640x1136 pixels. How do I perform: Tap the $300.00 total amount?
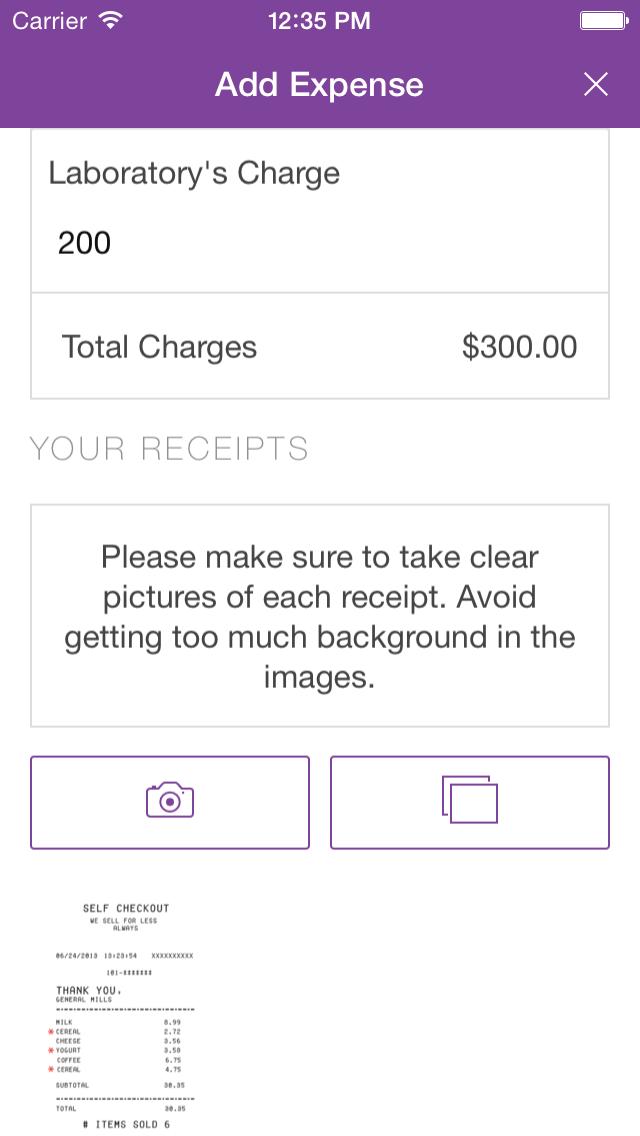(519, 347)
